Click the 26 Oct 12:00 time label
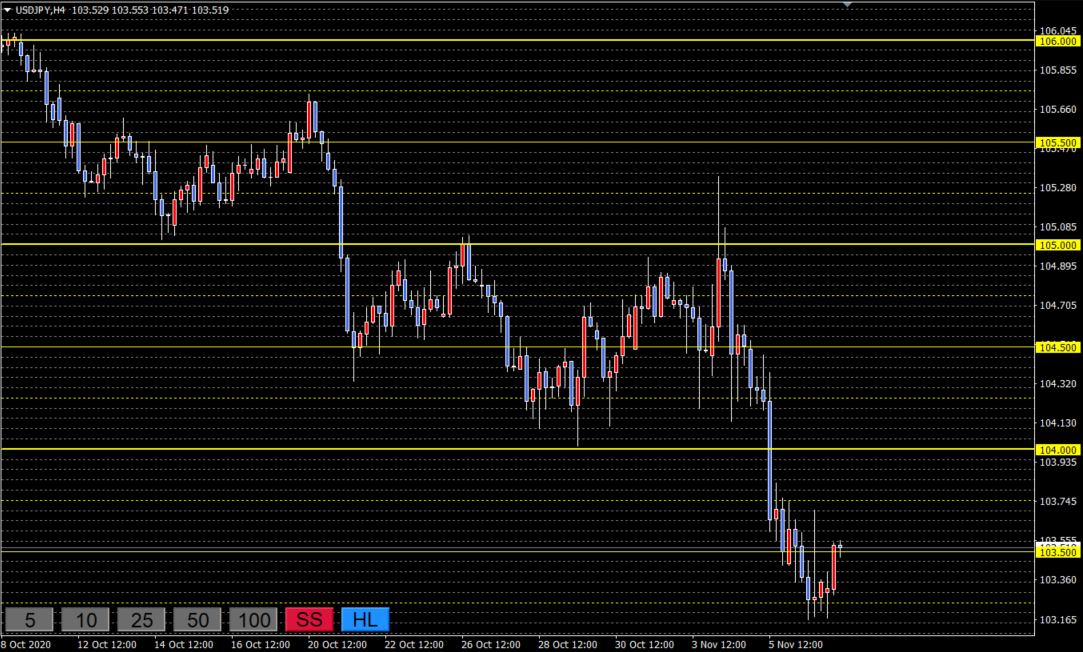Viewport: 1083px width, 652px height. pos(491,644)
